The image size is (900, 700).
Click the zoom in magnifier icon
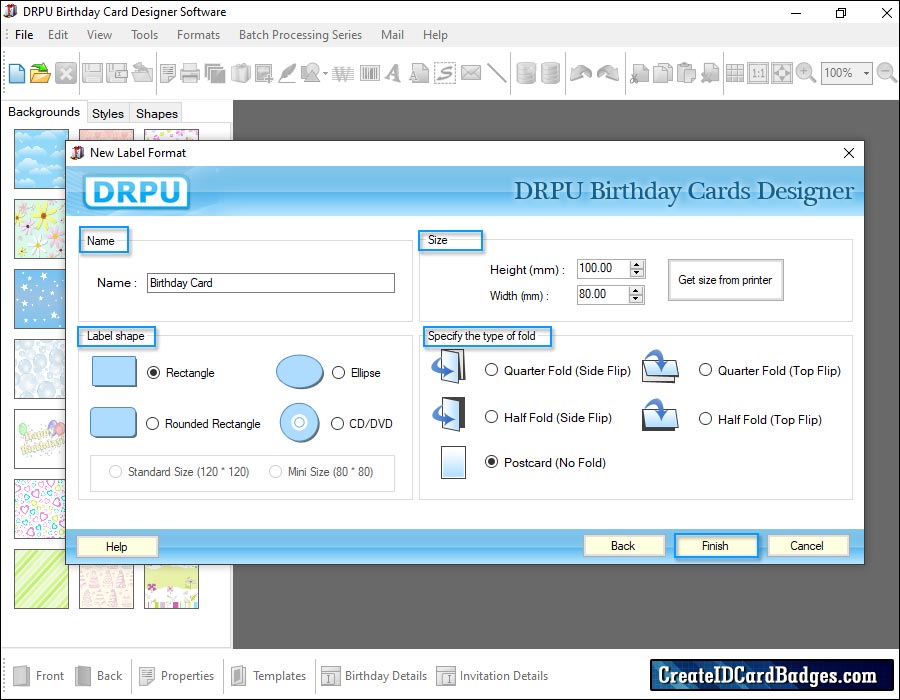(805, 73)
